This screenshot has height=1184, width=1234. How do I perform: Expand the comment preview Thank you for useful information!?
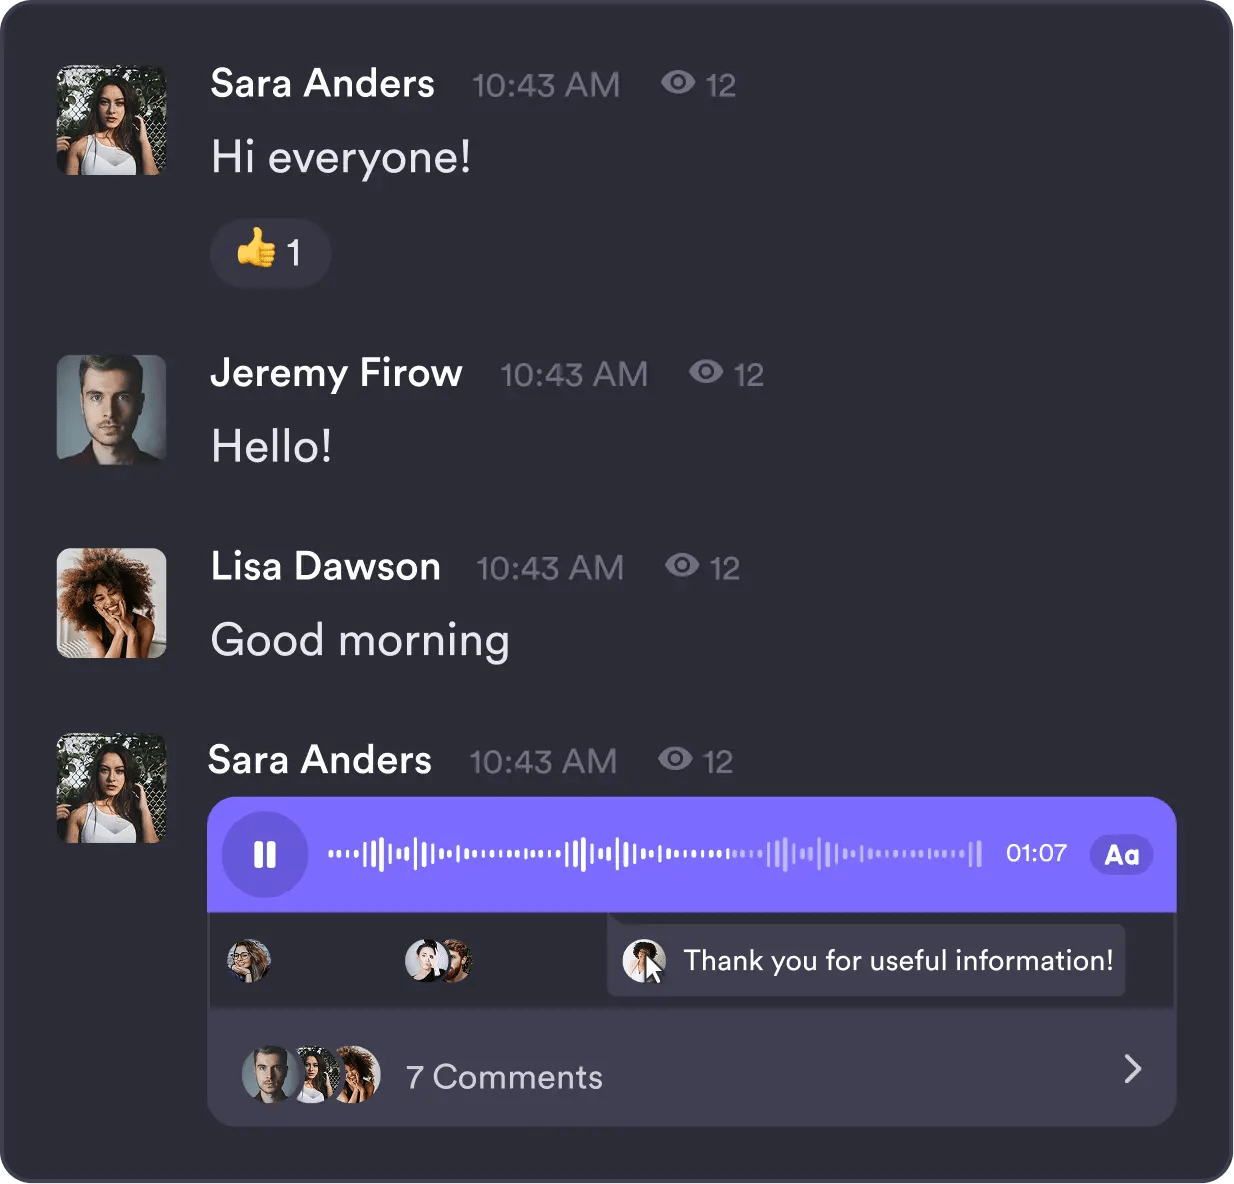865,960
